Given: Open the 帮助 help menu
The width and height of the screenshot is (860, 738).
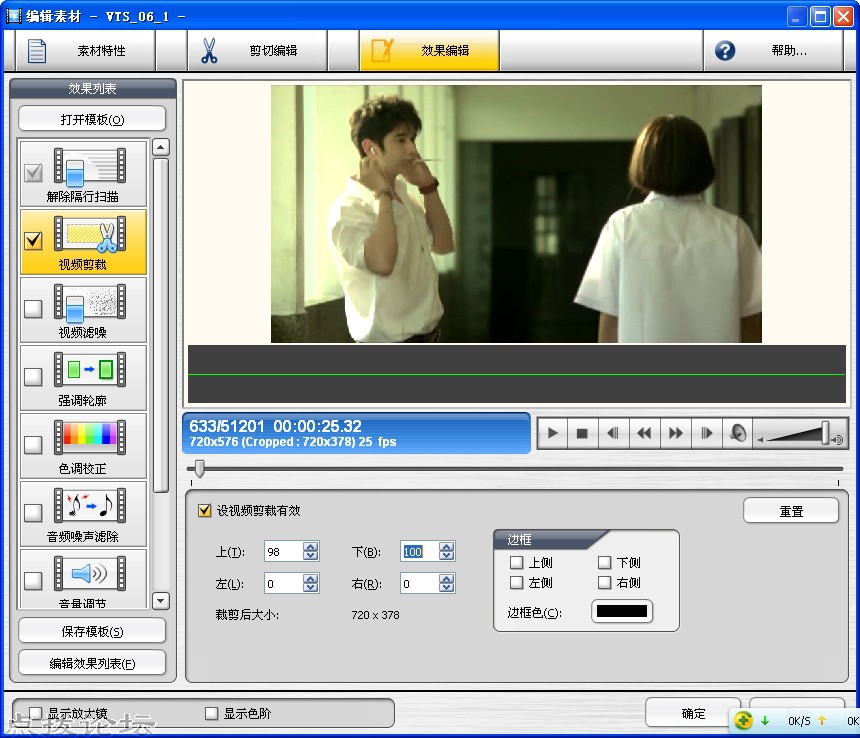Looking at the screenshot, I should pos(773,51).
